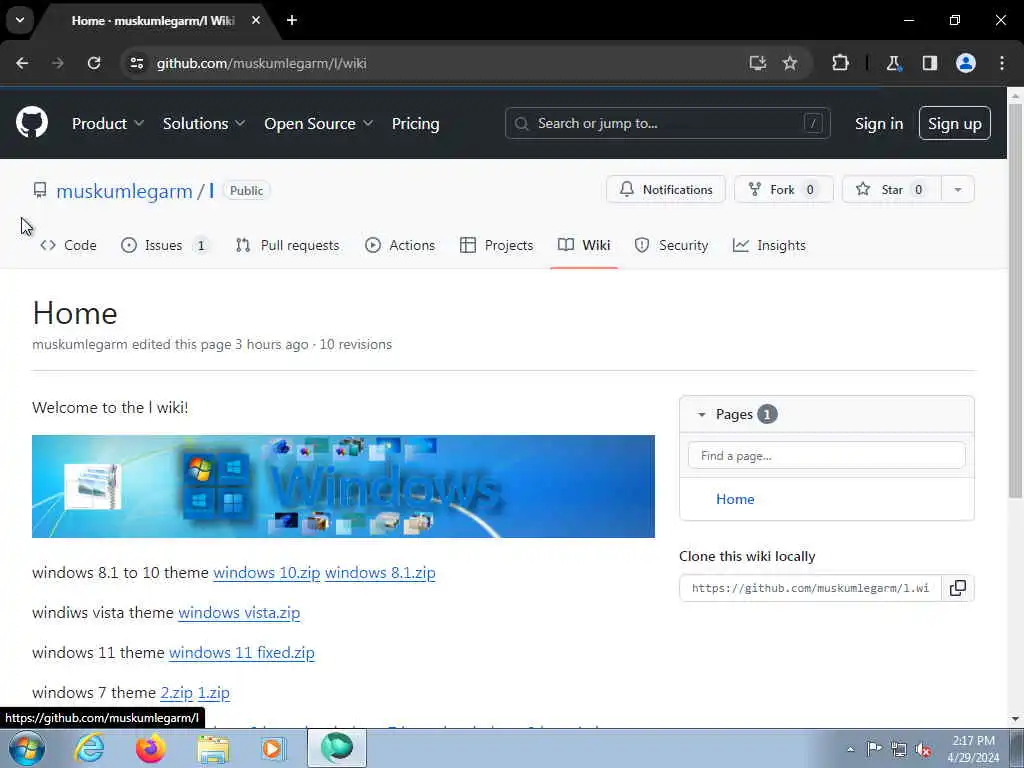The image size is (1024, 768).
Task: Open the Pricing page
Action: pos(415,123)
